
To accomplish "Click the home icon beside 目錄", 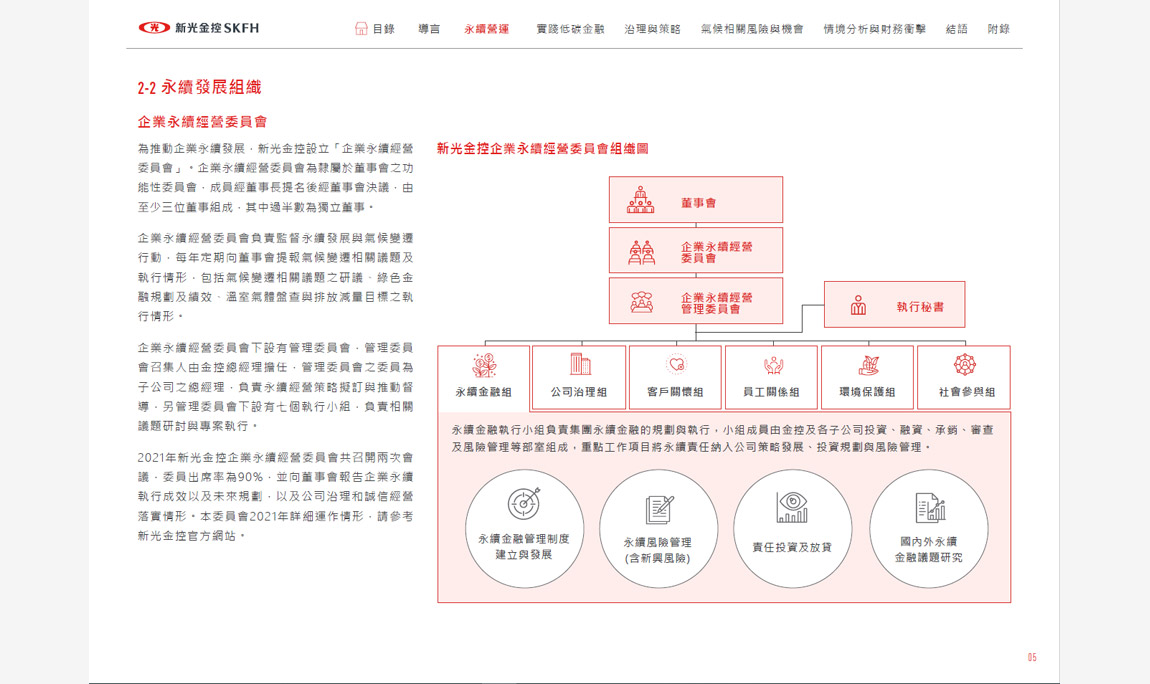I will pos(361,29).
